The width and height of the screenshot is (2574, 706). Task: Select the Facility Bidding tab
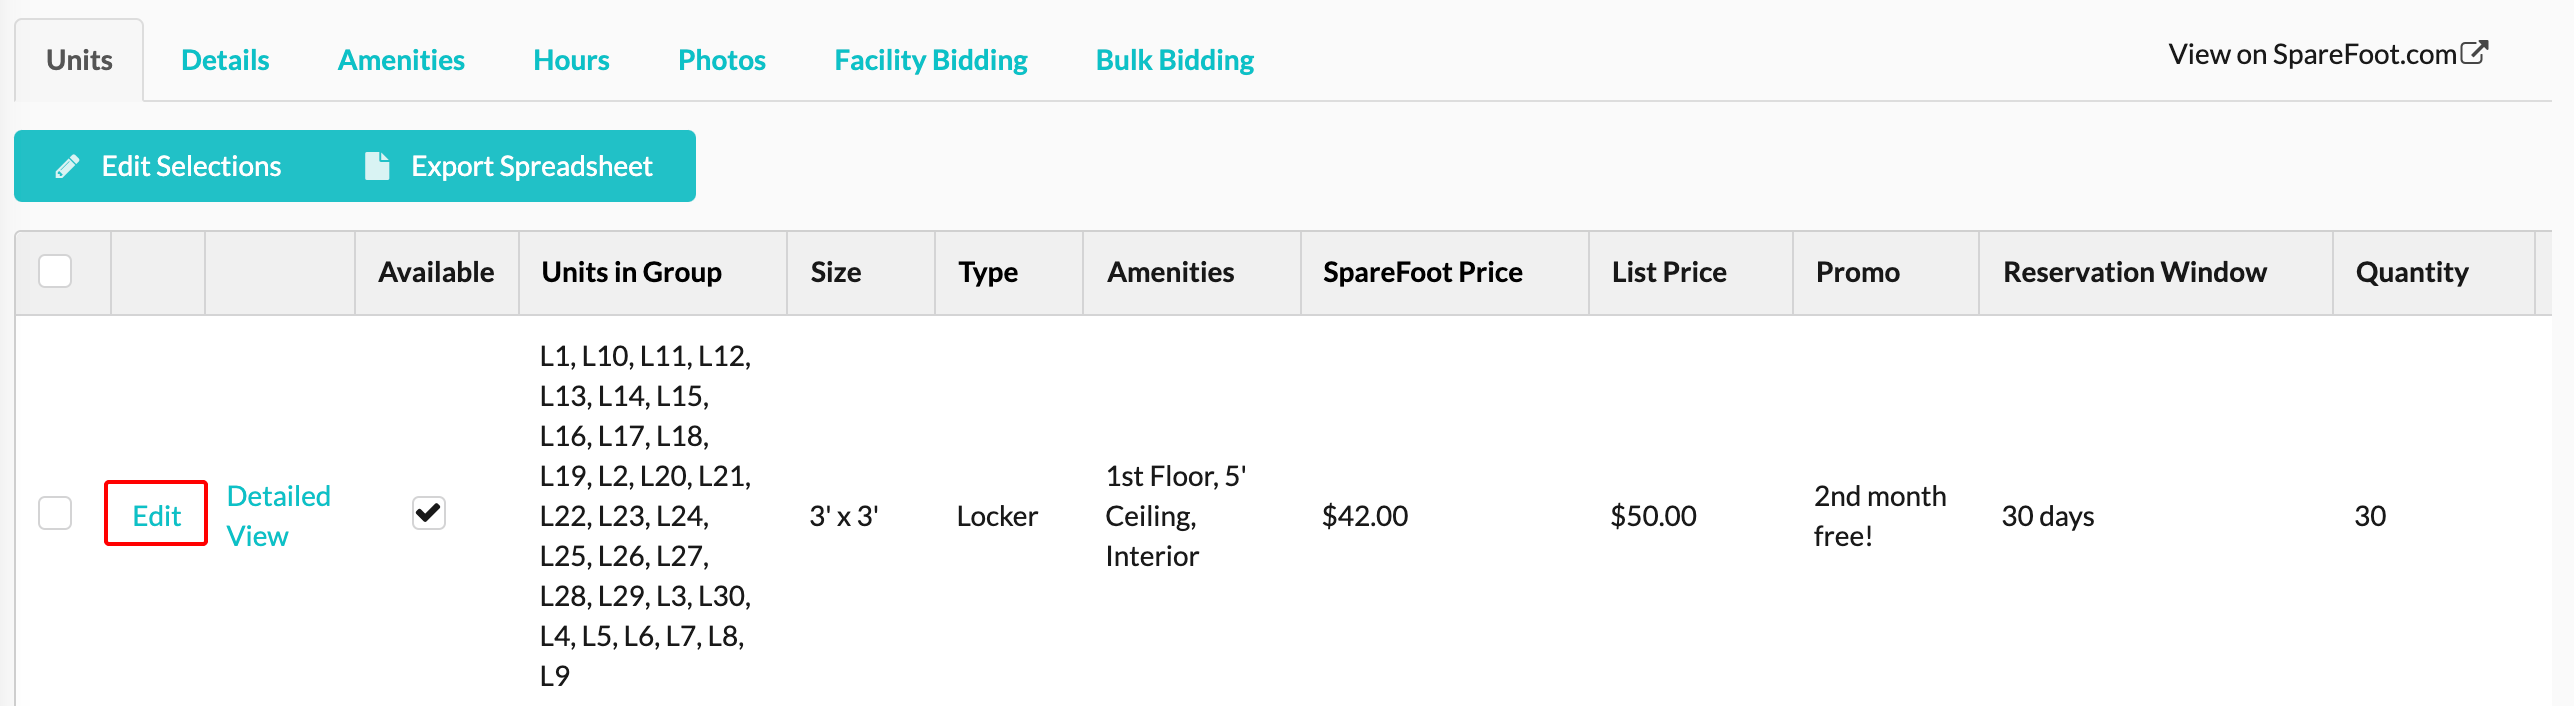tap(931, 60)
